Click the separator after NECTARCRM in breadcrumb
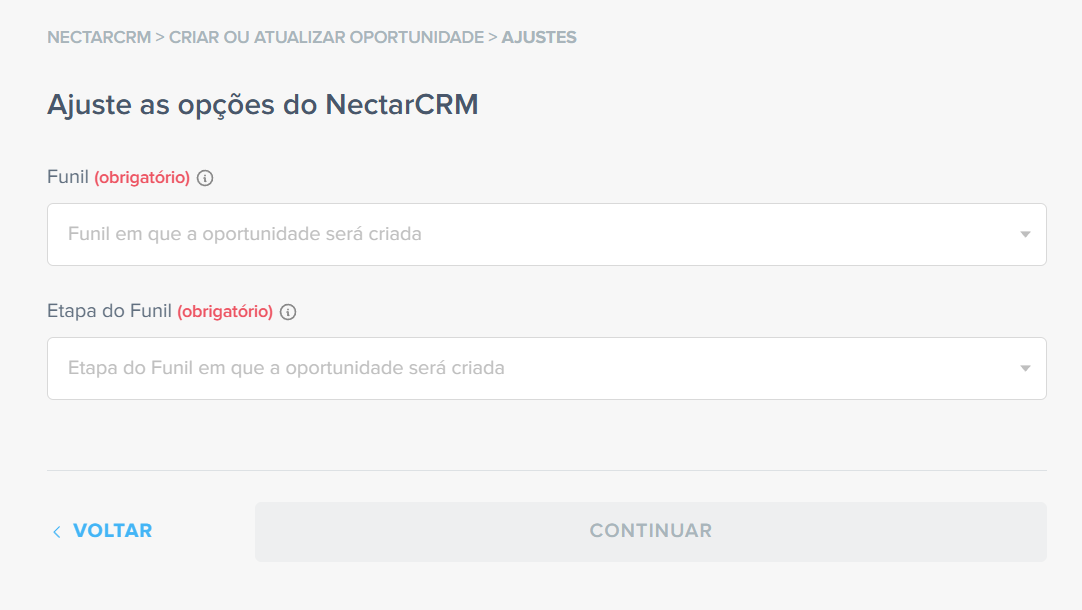1082x610 pixels. [160, 37]
